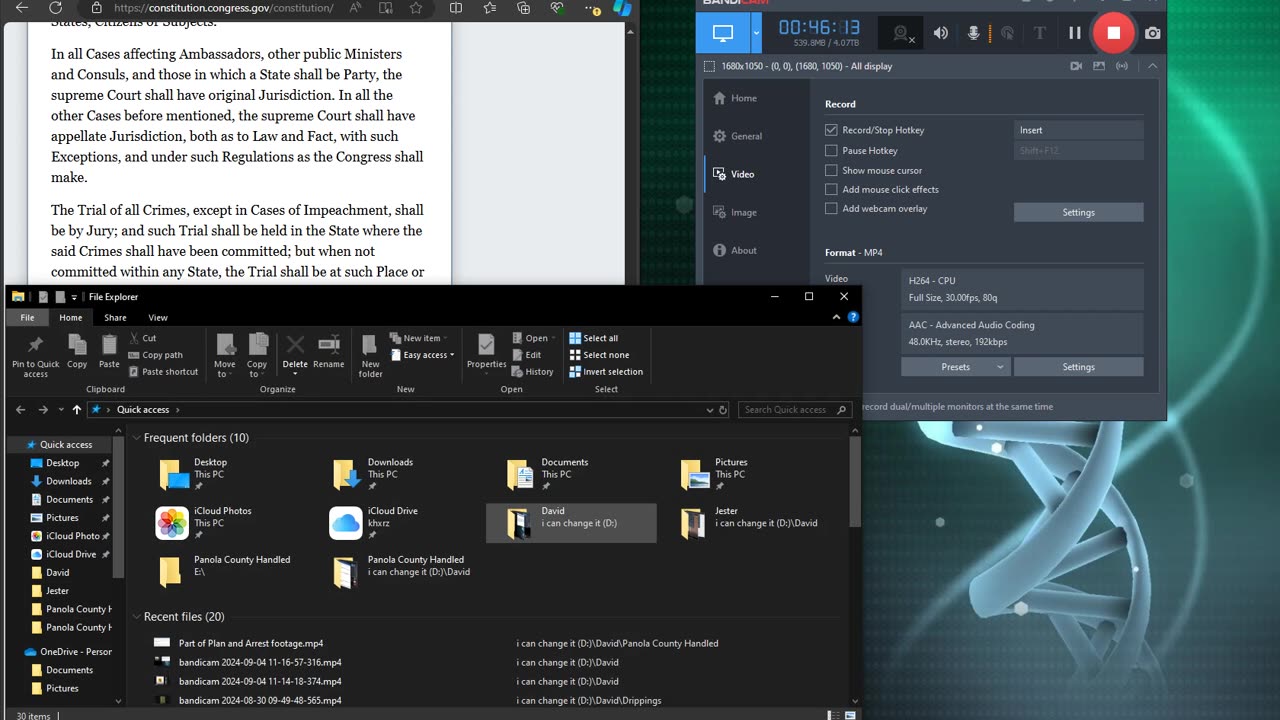Viewport: 1280px width, 720px height.
Task: Open the Copy to dropdown
Action: click(257, 355)
